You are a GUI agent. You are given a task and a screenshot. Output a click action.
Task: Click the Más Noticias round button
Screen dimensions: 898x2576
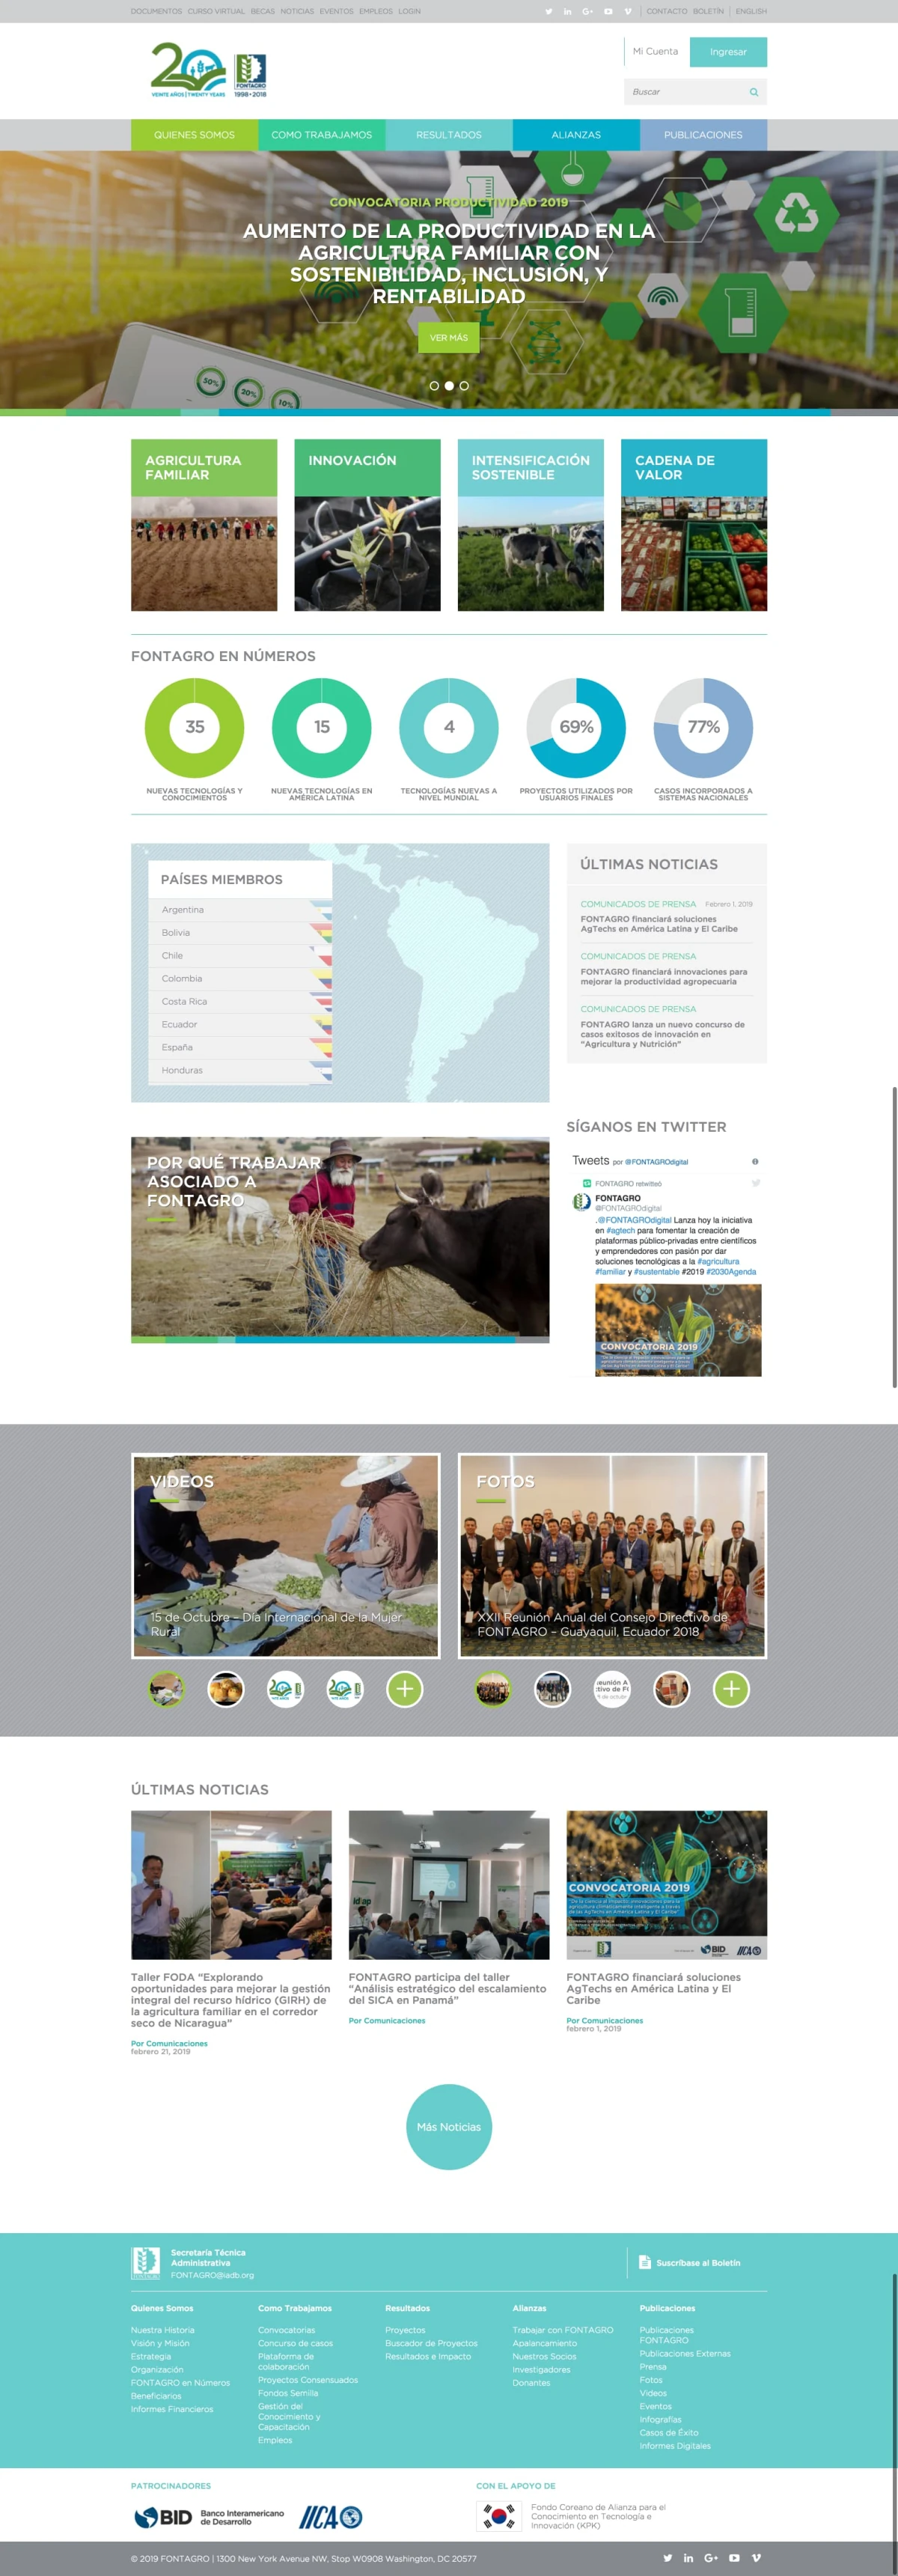click(449, 2126)
